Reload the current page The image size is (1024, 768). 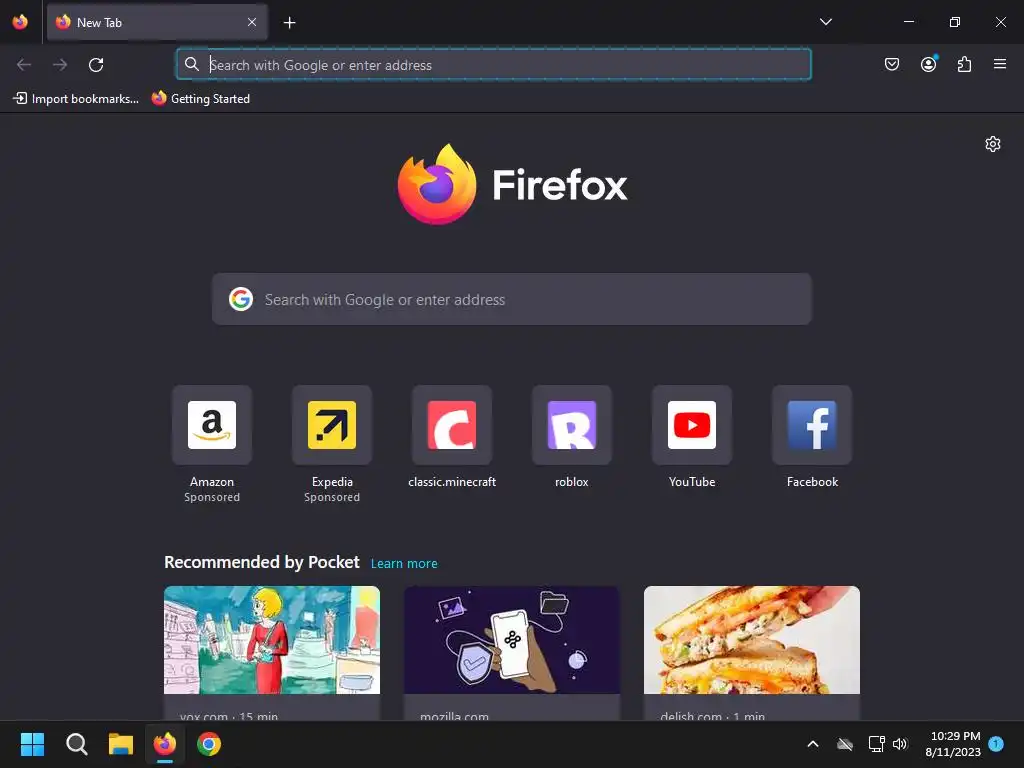[x=96, y=65]
